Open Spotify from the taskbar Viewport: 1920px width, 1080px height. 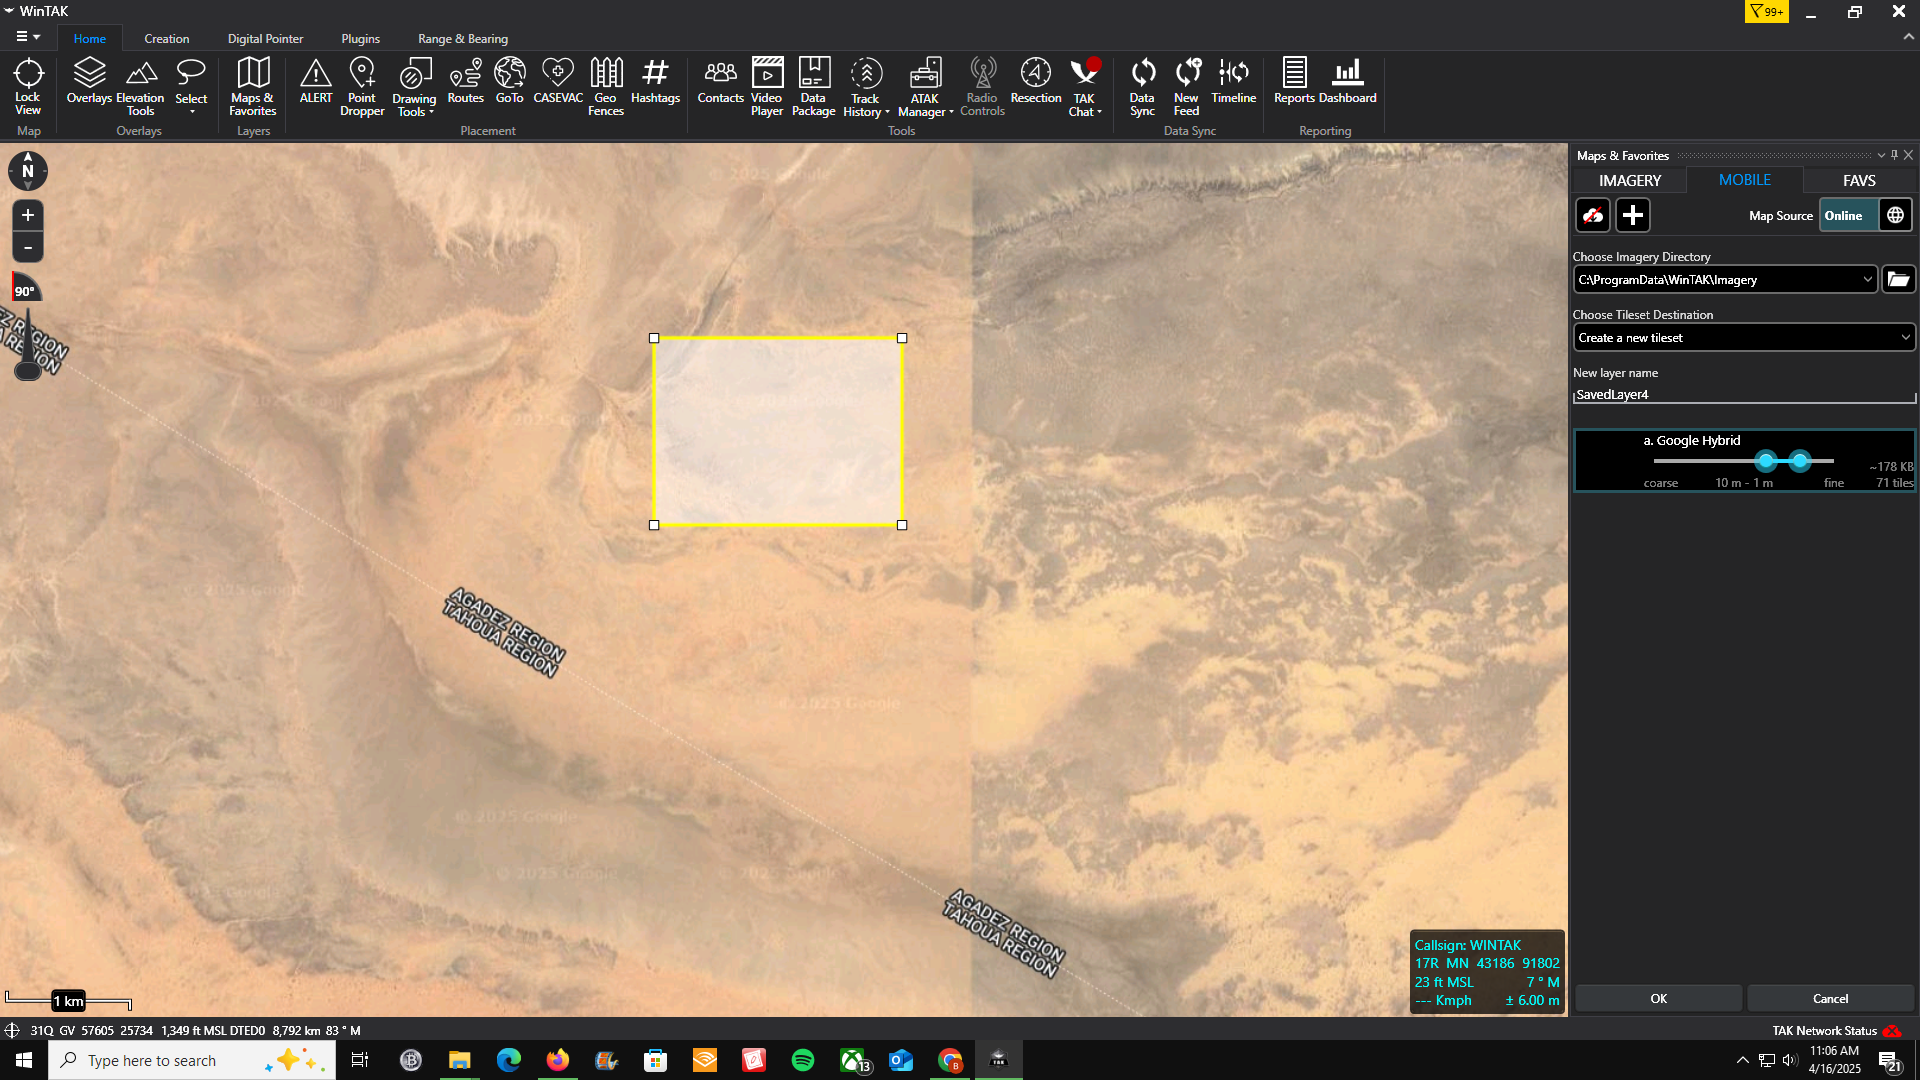802,1060
